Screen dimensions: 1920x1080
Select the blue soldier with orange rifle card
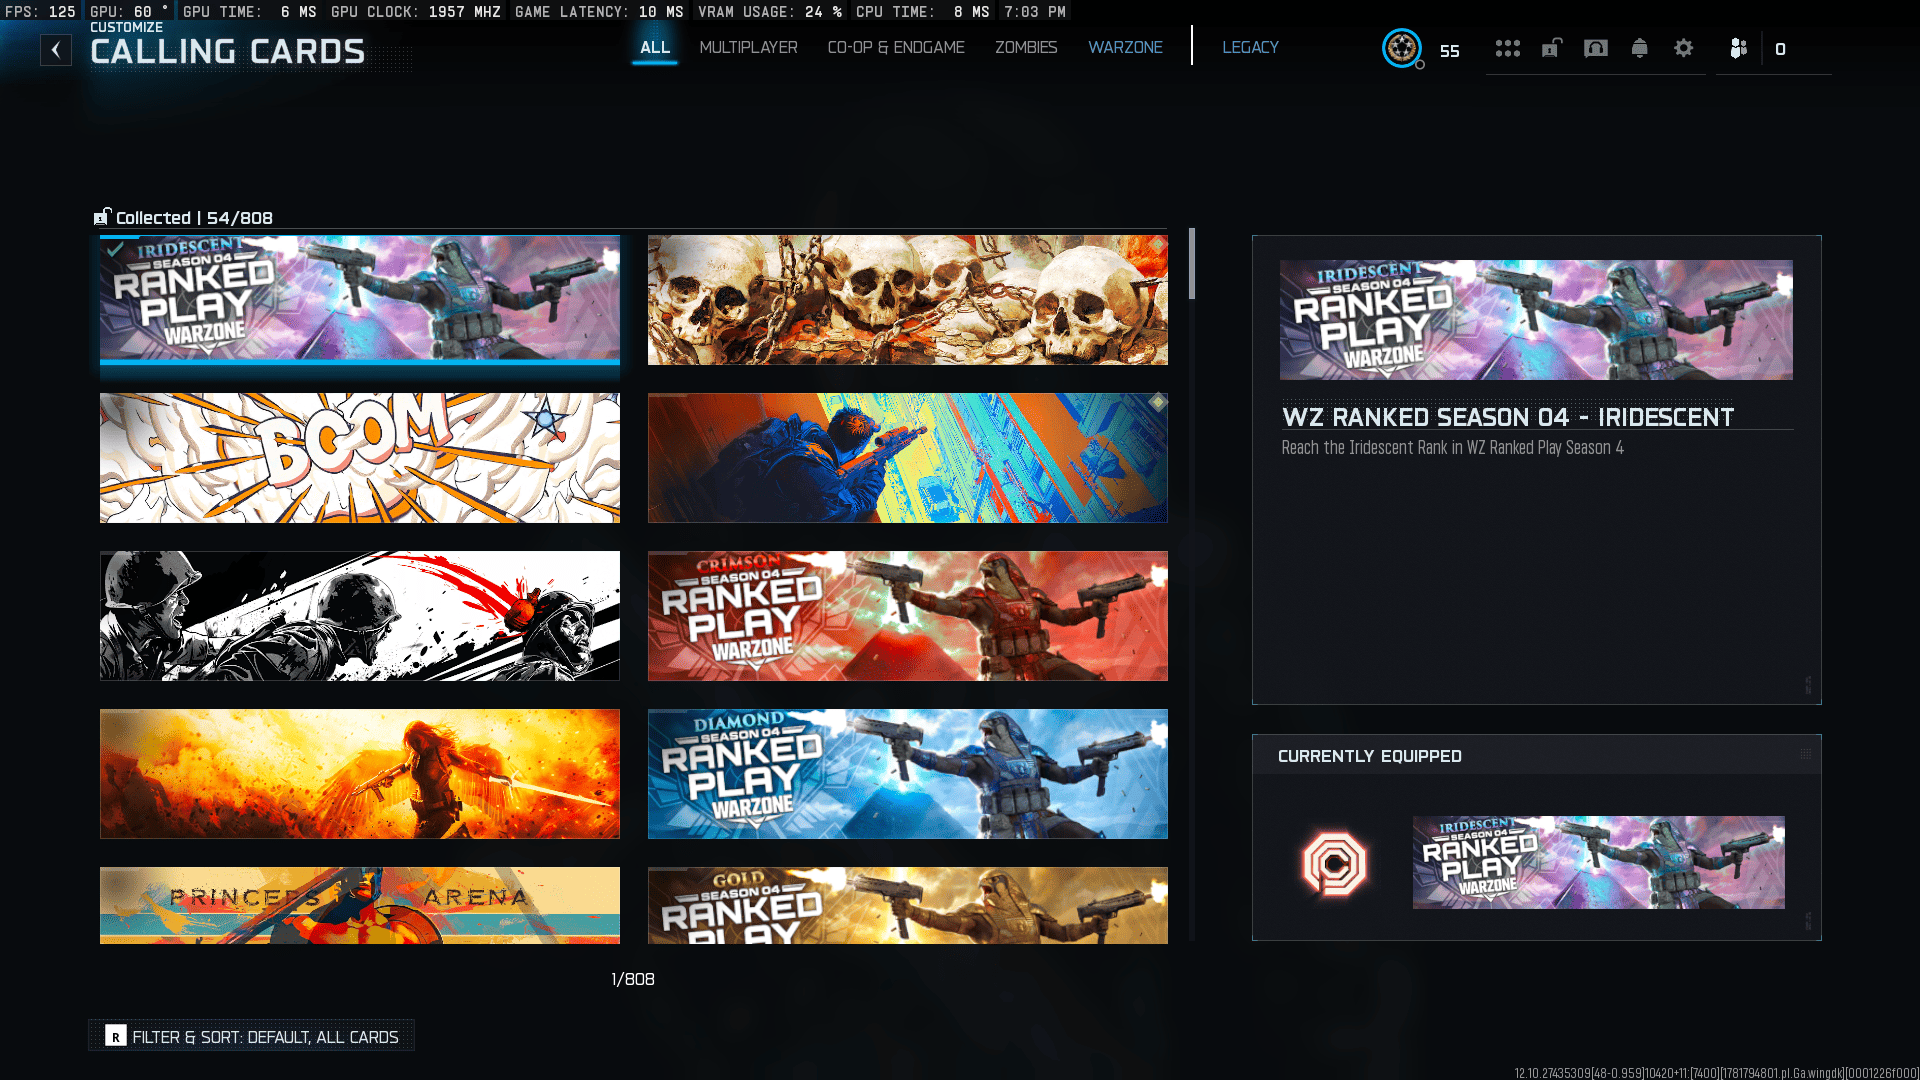(x=908, y=458)
